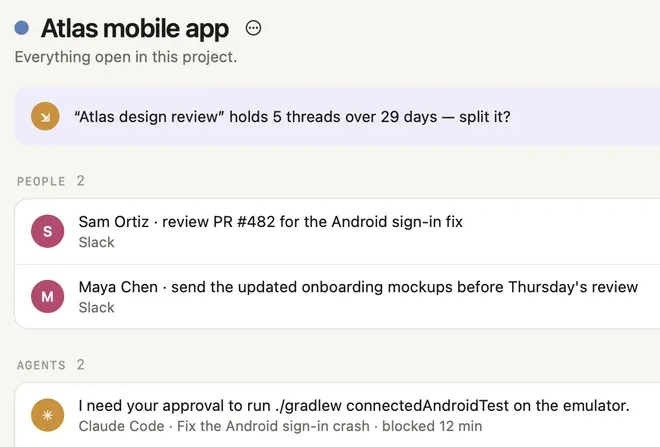The image size is (660, 447).
Task: Click Sam Ortiz's avatar with letter S
Action: tap(48, 231)
